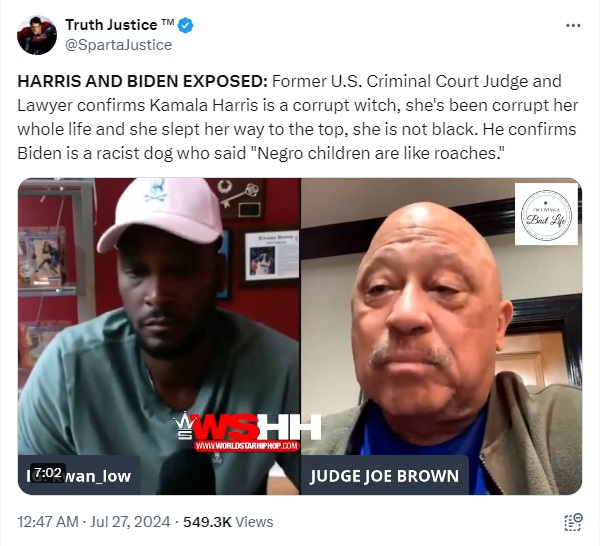Open the three-dot more options menu
601x546 pixels.
tap(573, 26)
